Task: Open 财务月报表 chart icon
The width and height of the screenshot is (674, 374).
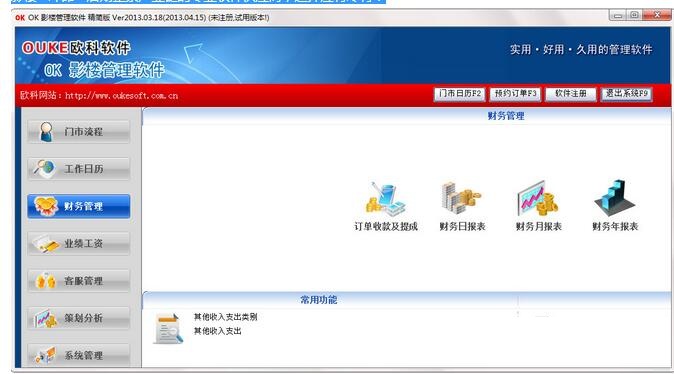Action: click(538, 199)
